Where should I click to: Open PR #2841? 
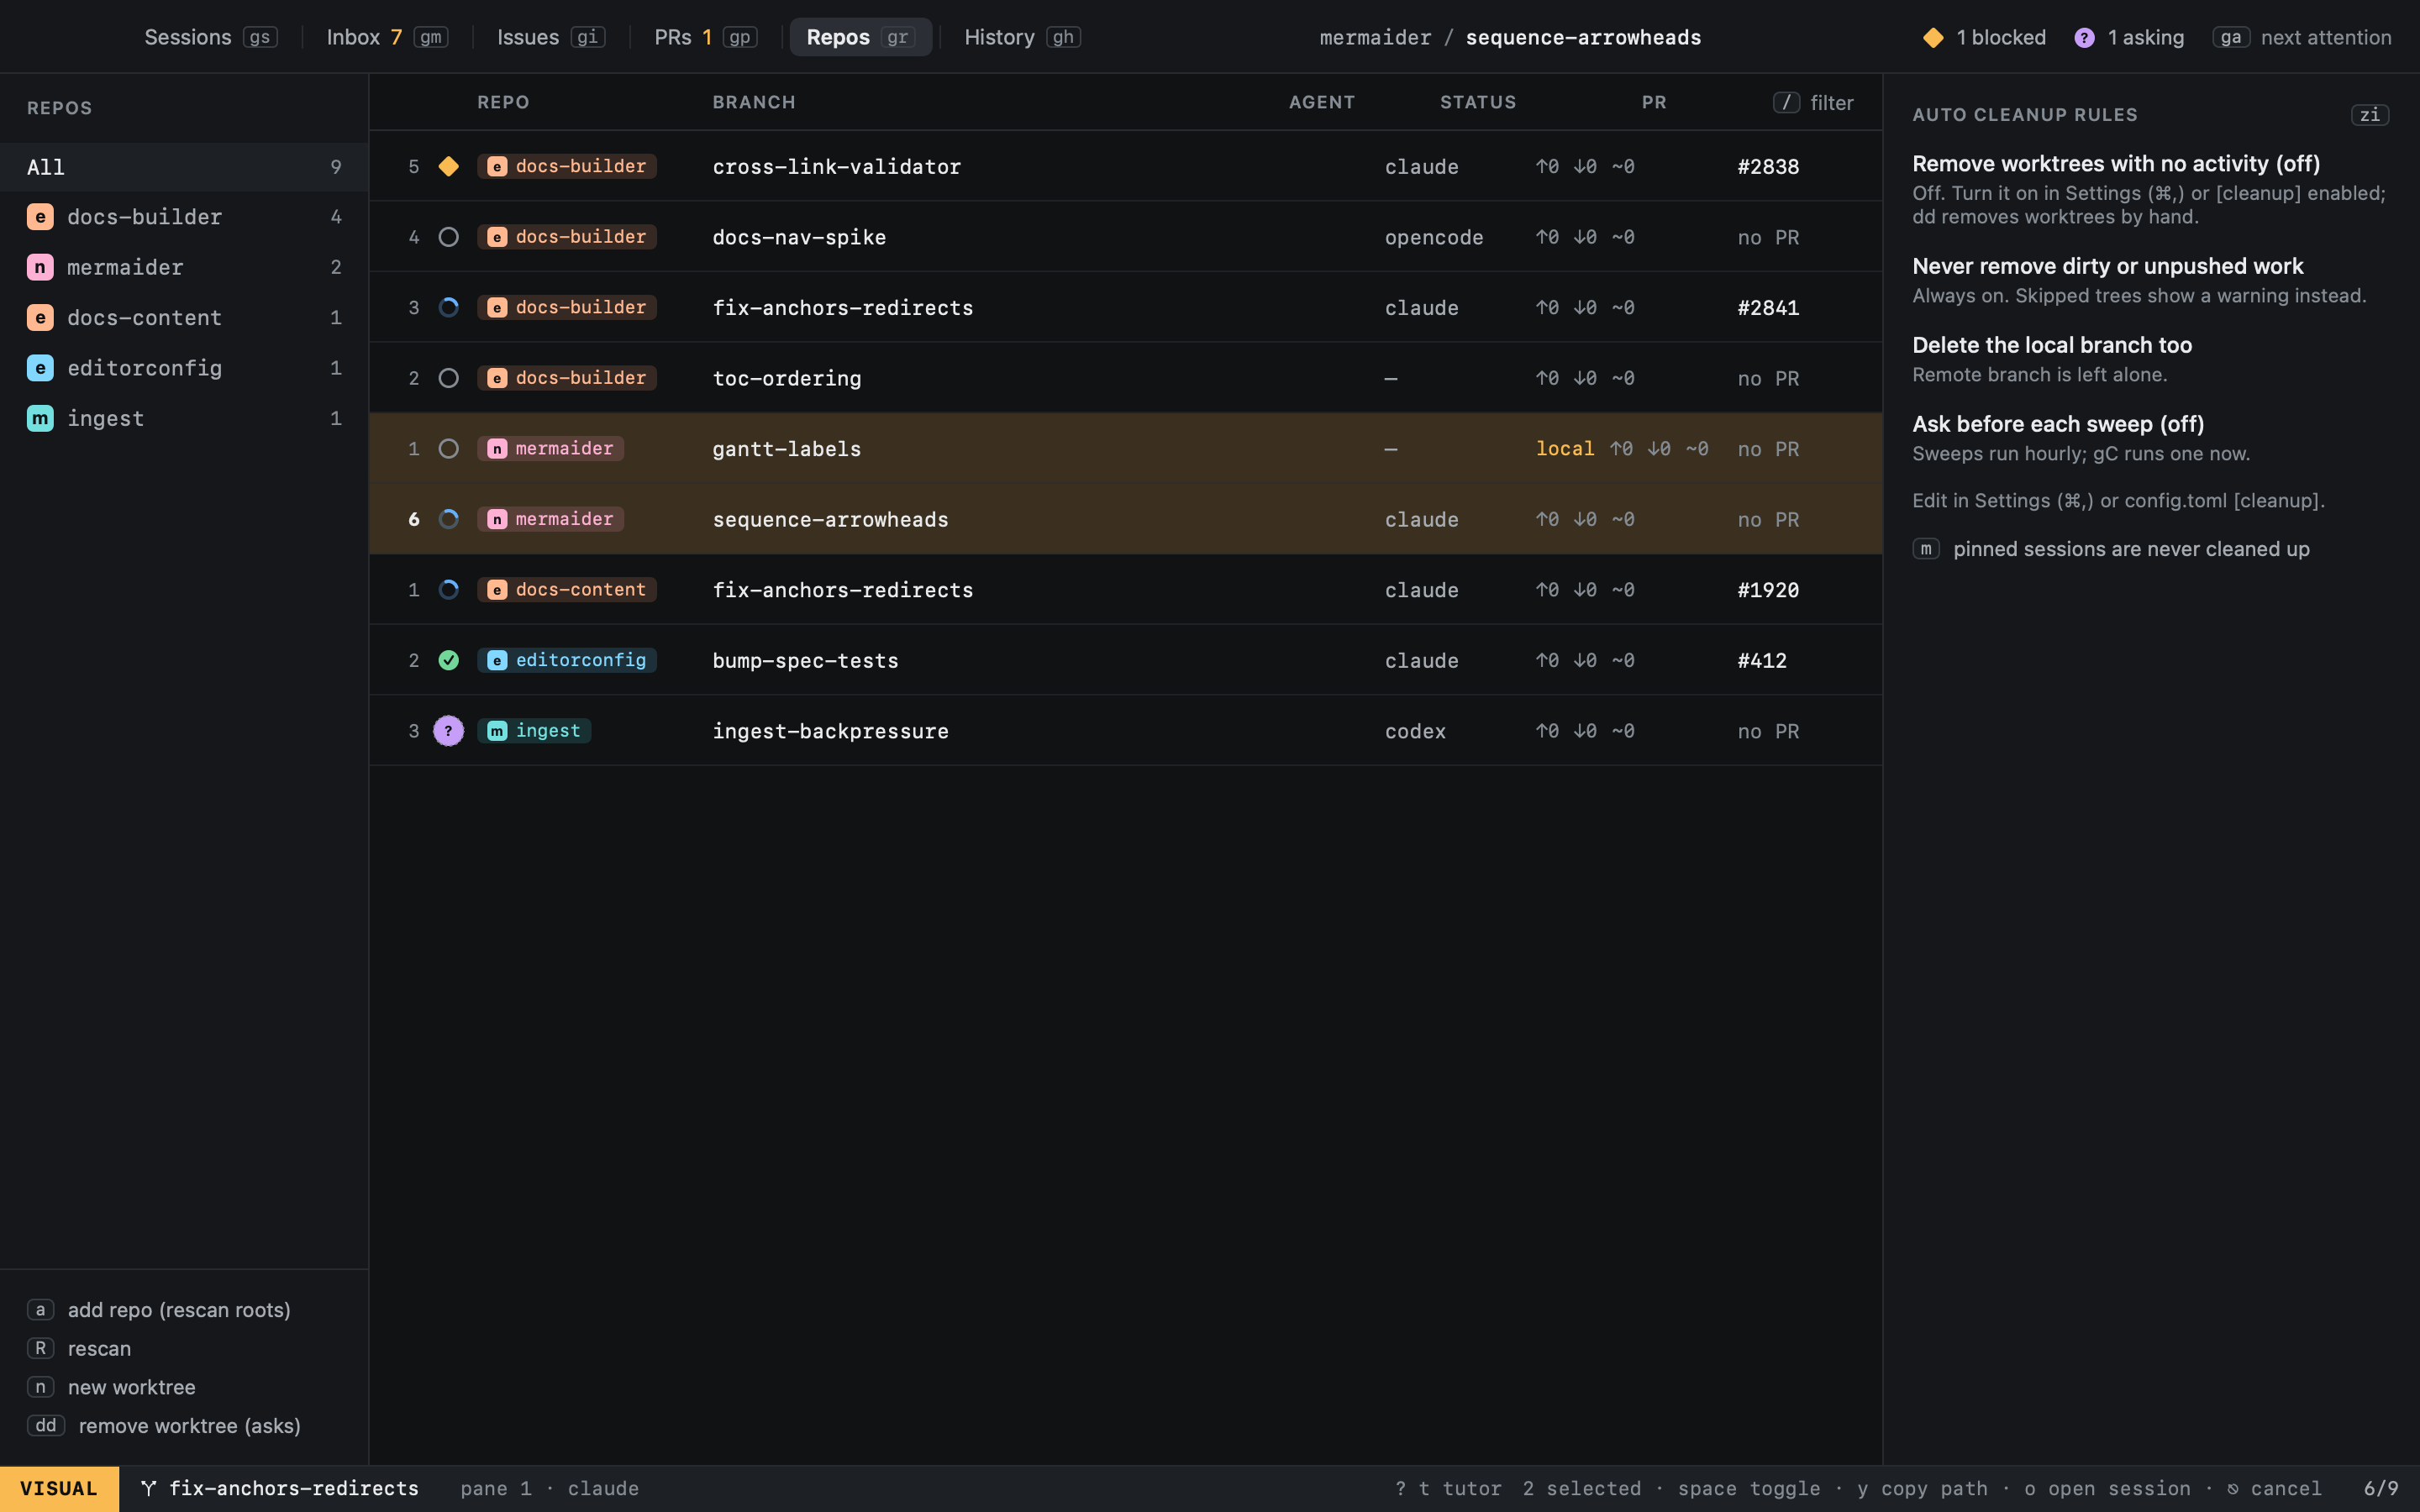[1768, 308]
